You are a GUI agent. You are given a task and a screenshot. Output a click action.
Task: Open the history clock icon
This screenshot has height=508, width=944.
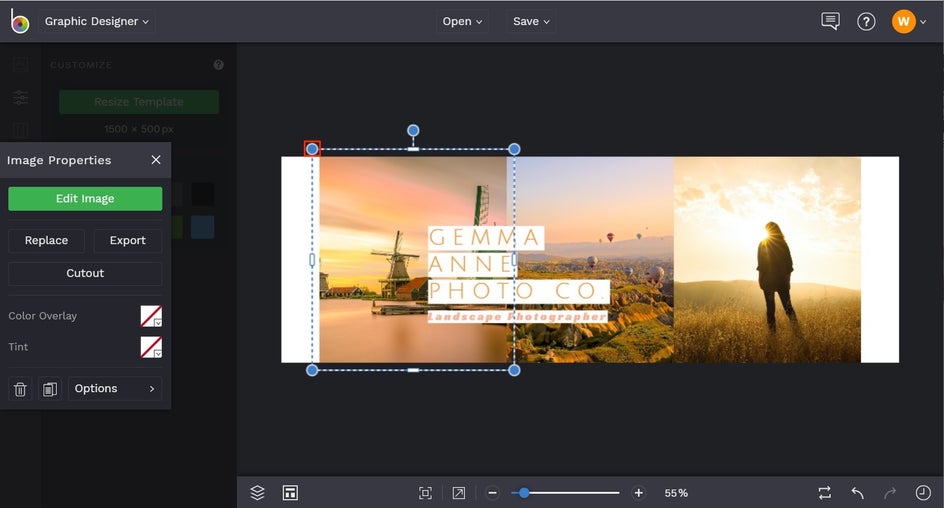pyautogui.click(x=923, y=493)
